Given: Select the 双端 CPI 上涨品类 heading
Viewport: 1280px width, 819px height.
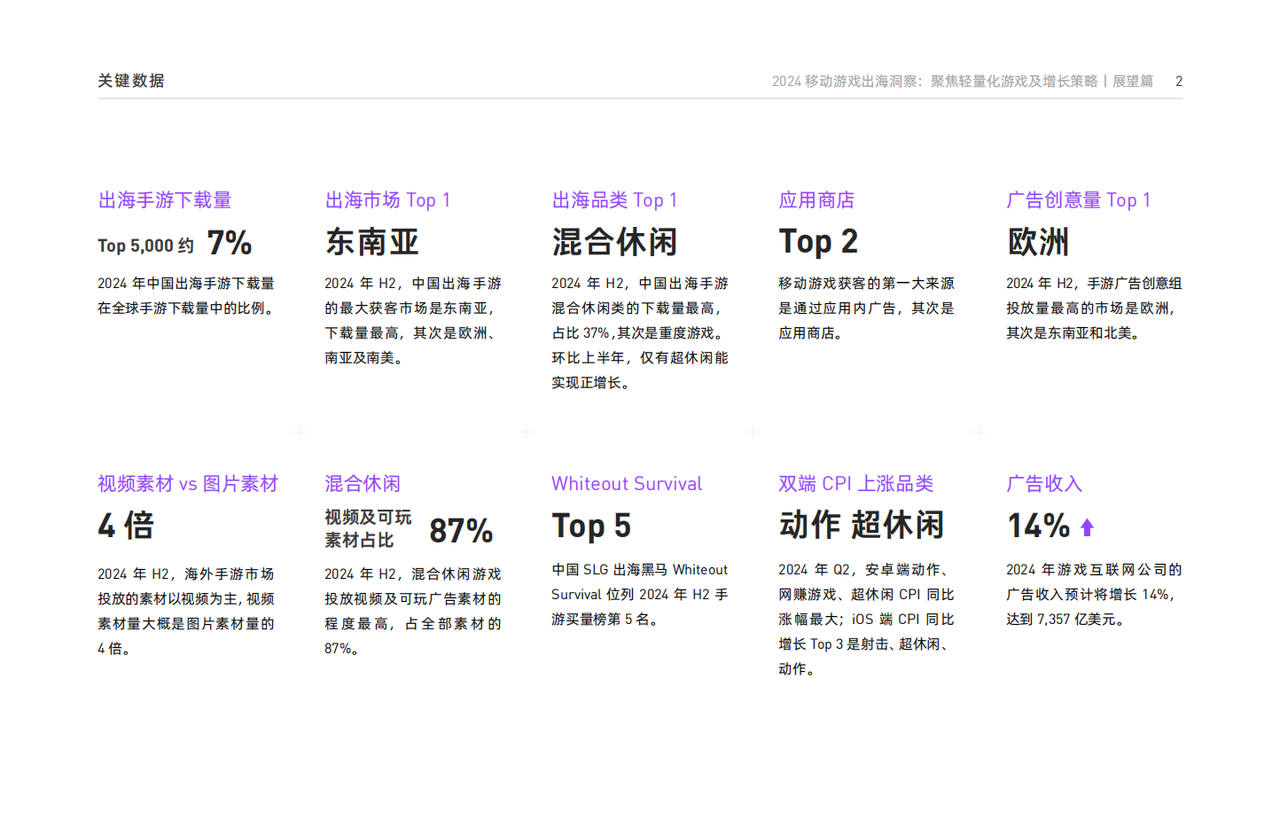Looking at the screenshot, I should pyautogui.click(x=855, y=484).
